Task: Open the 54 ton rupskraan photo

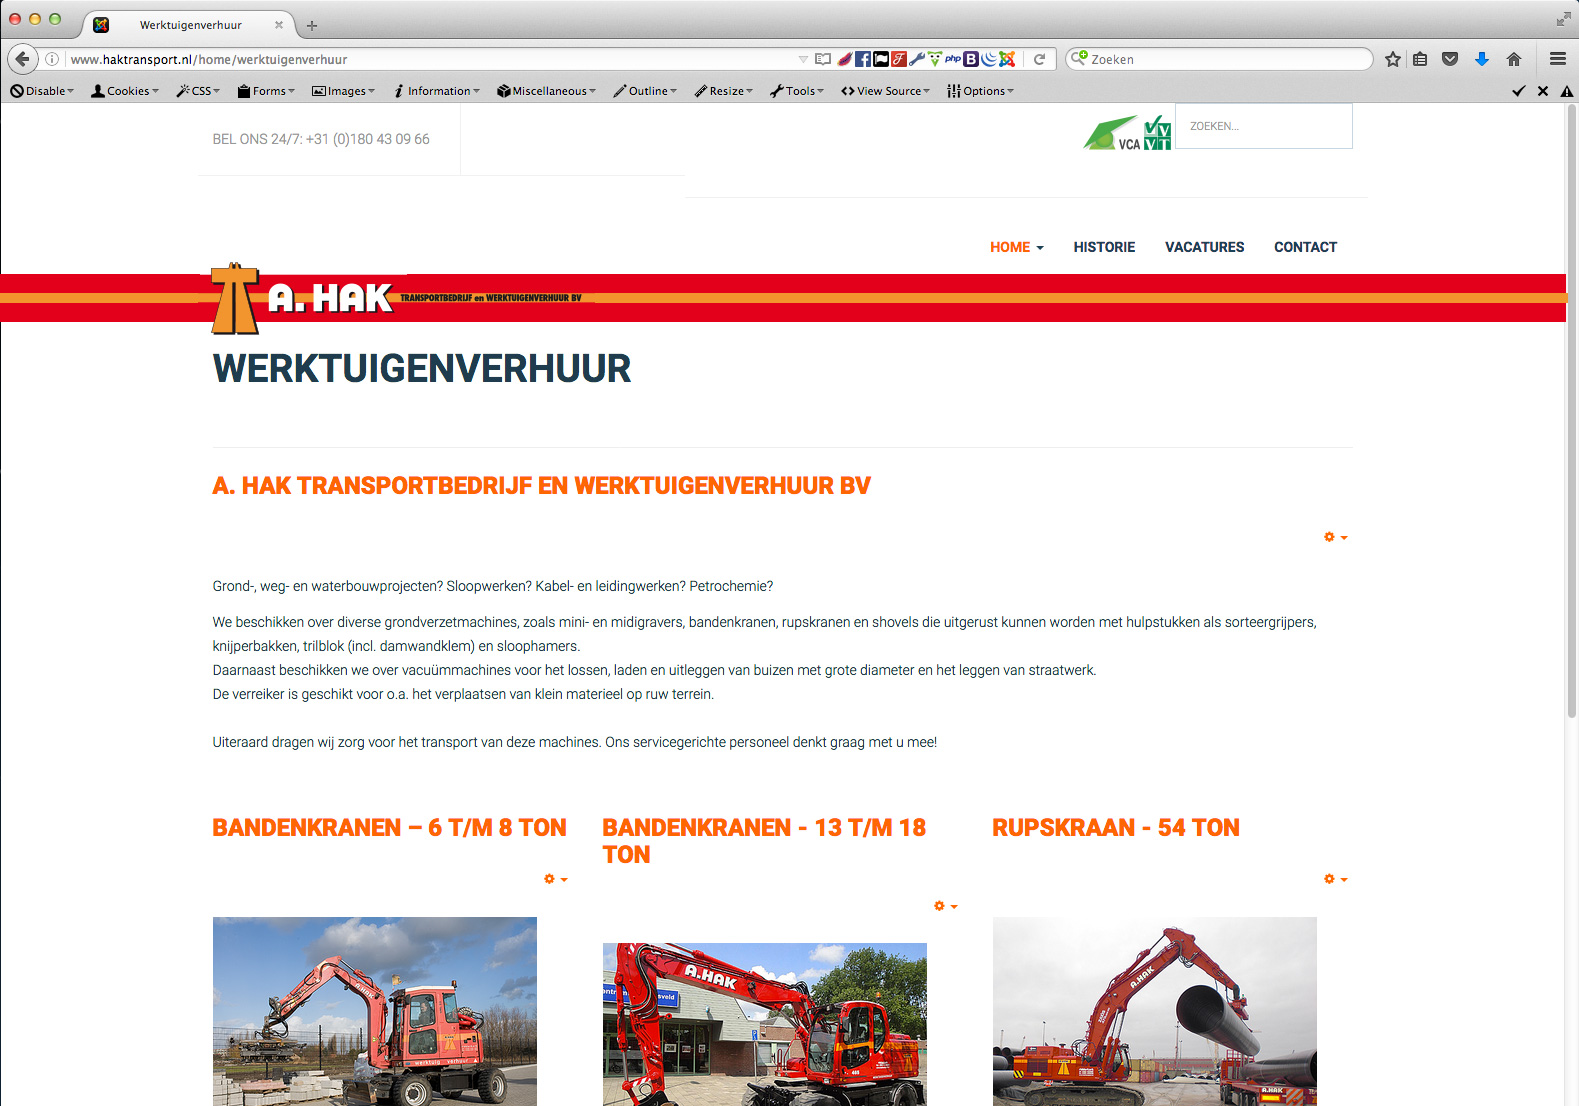Action: pos(1155,1011)
